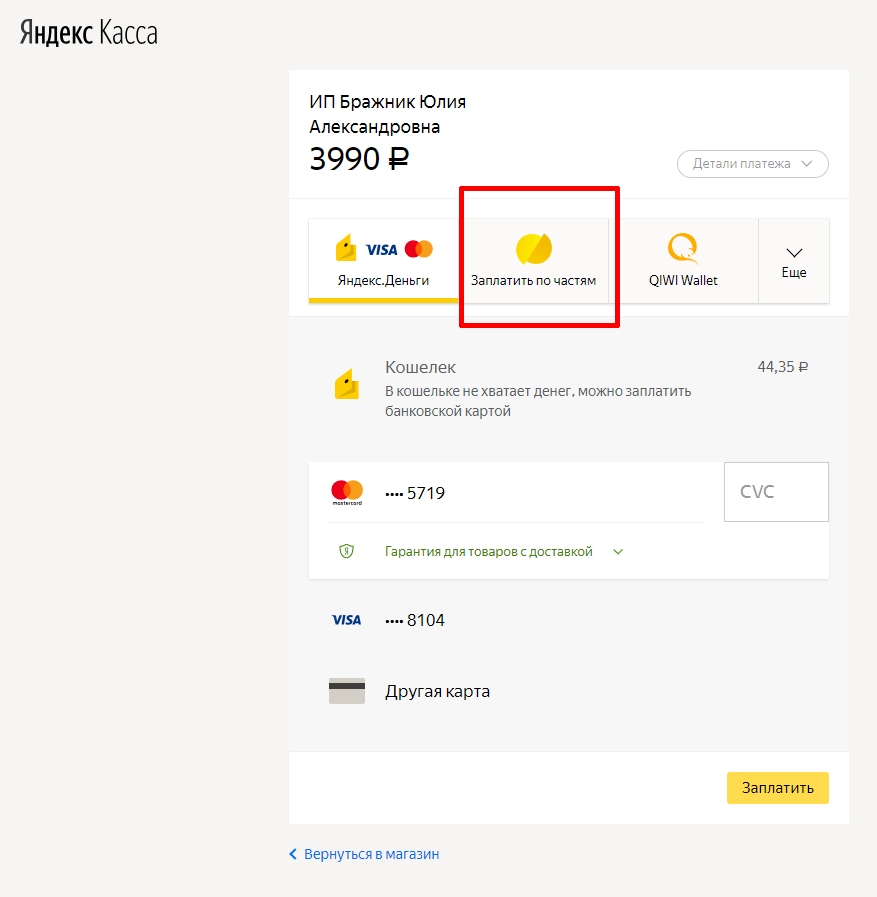The height and width of the screenshot is (897, 877).
Task: Click the Mastercard logo next to card 5719
Action: (x=347, y=492)
